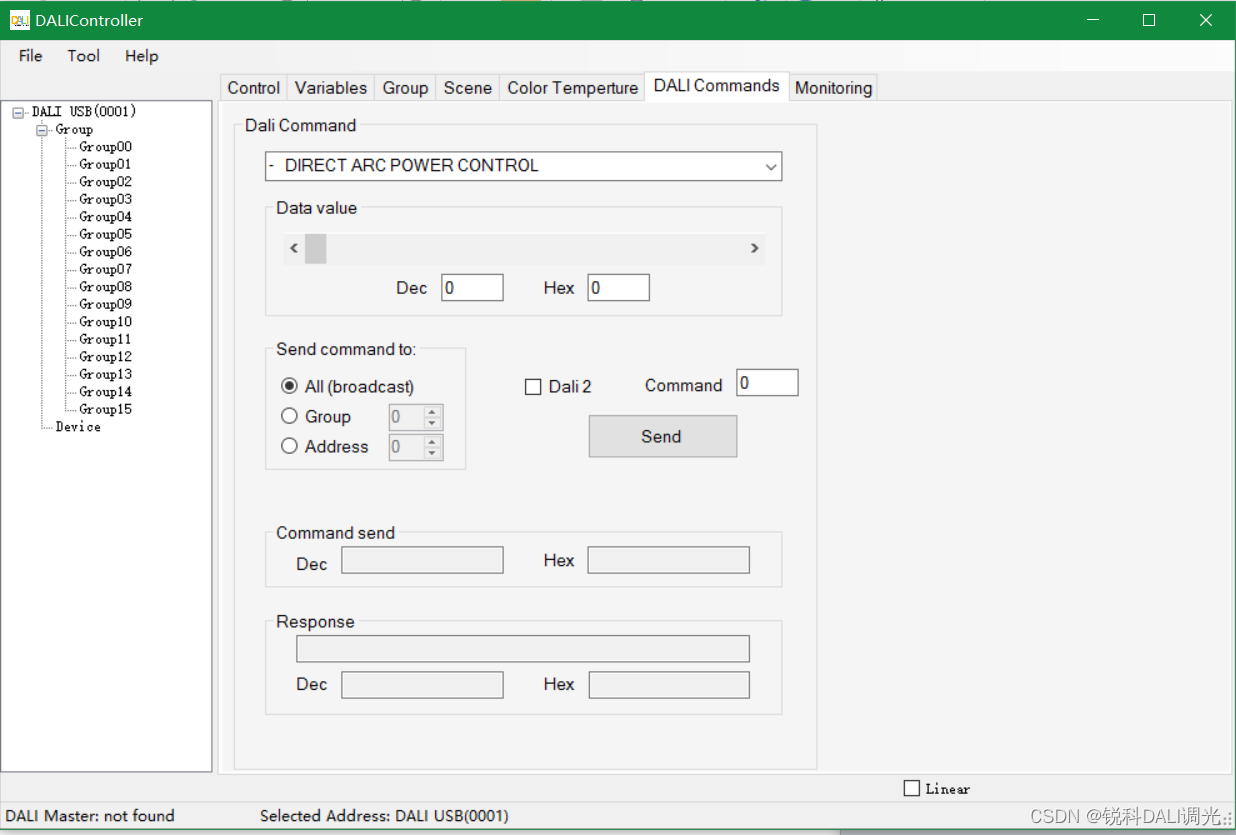Select the Address send option

coord(289,446)
